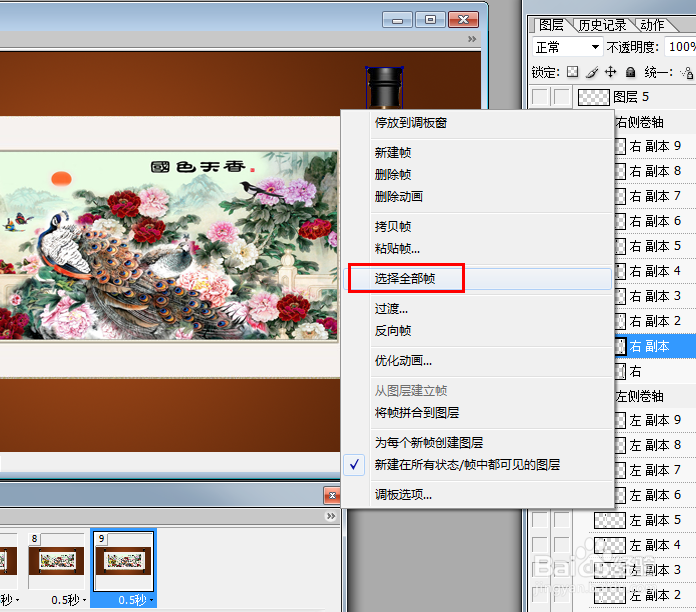The image size is (696, 612).
Task: Switch to the 图层 tab
Action: (550, 25)
